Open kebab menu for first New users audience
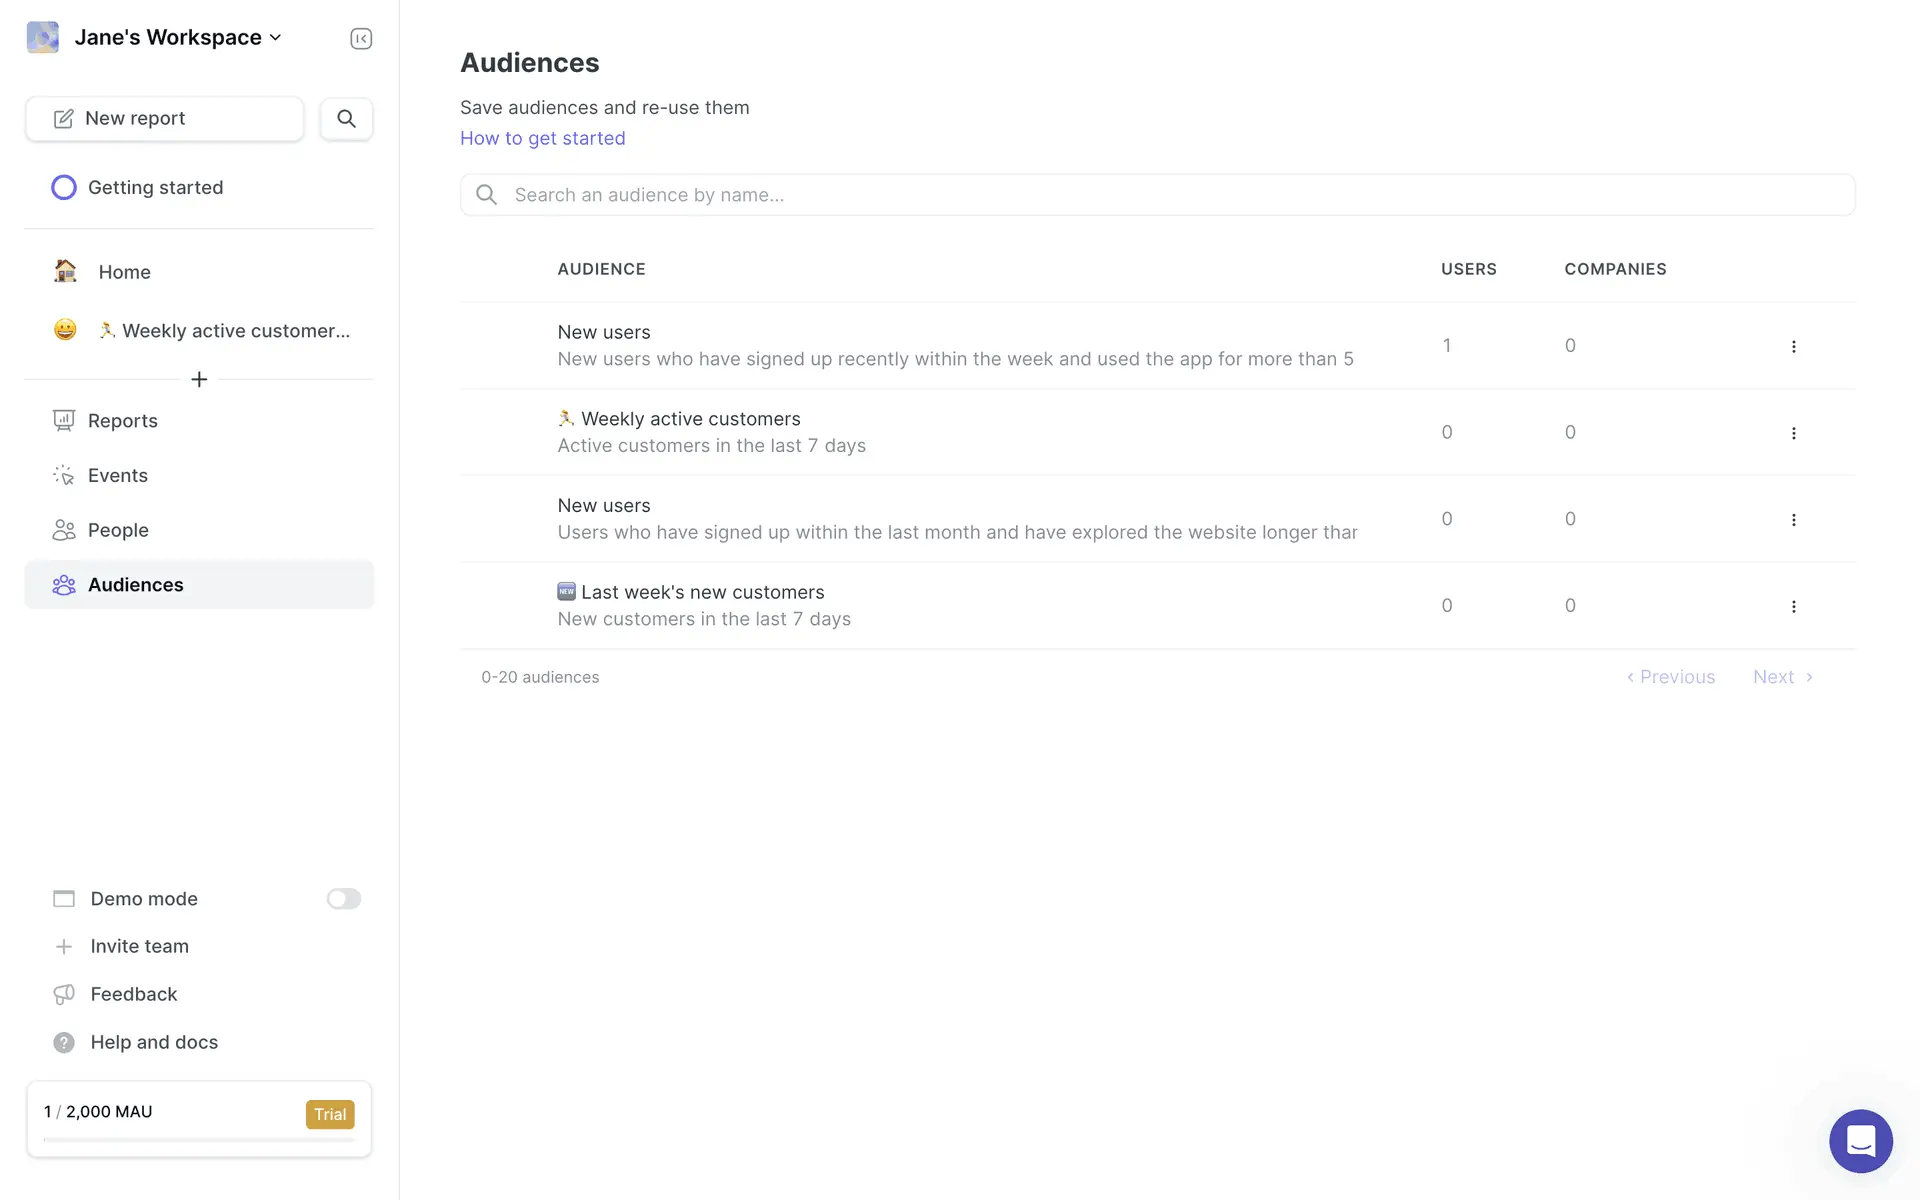 [x=1793, y=346]
